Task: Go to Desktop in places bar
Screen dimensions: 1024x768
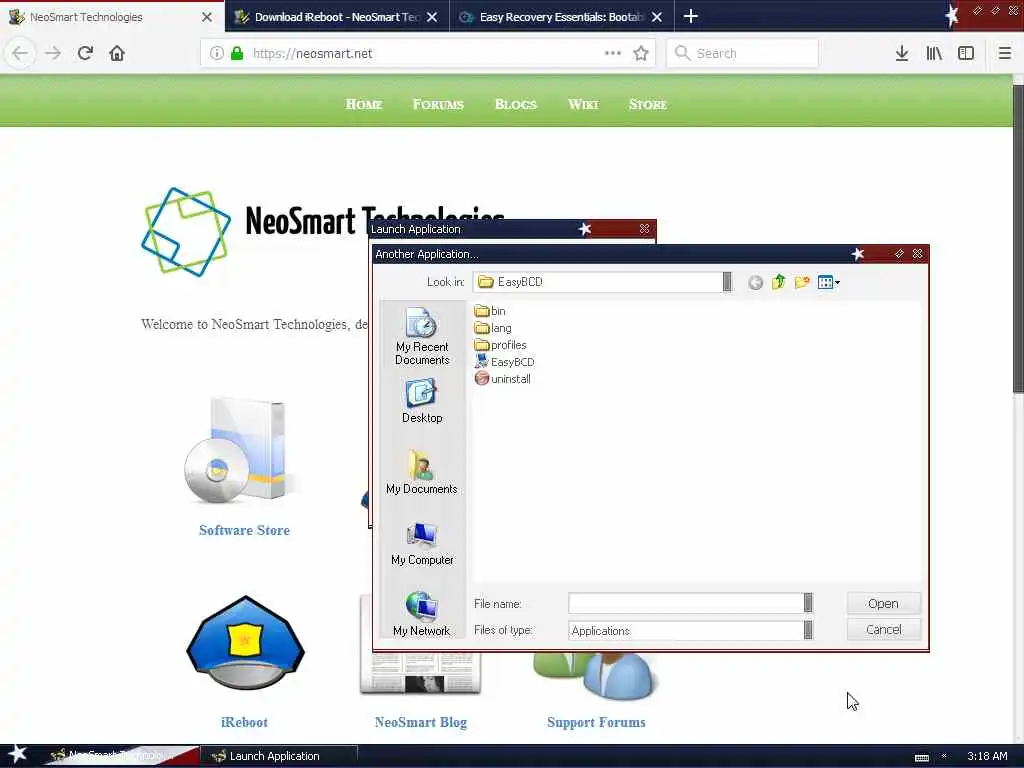Action: [422, 401]
